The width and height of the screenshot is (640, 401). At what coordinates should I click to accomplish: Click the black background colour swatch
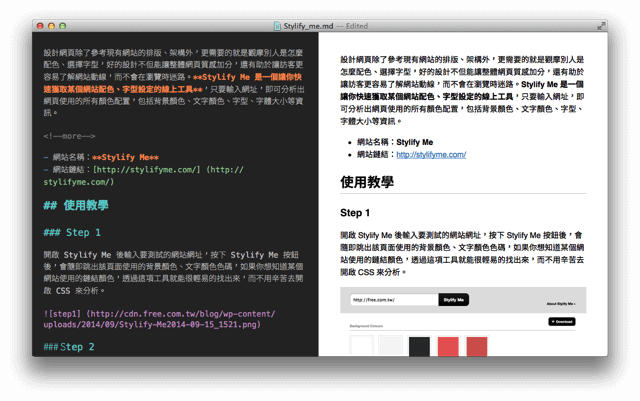point(419,347)
